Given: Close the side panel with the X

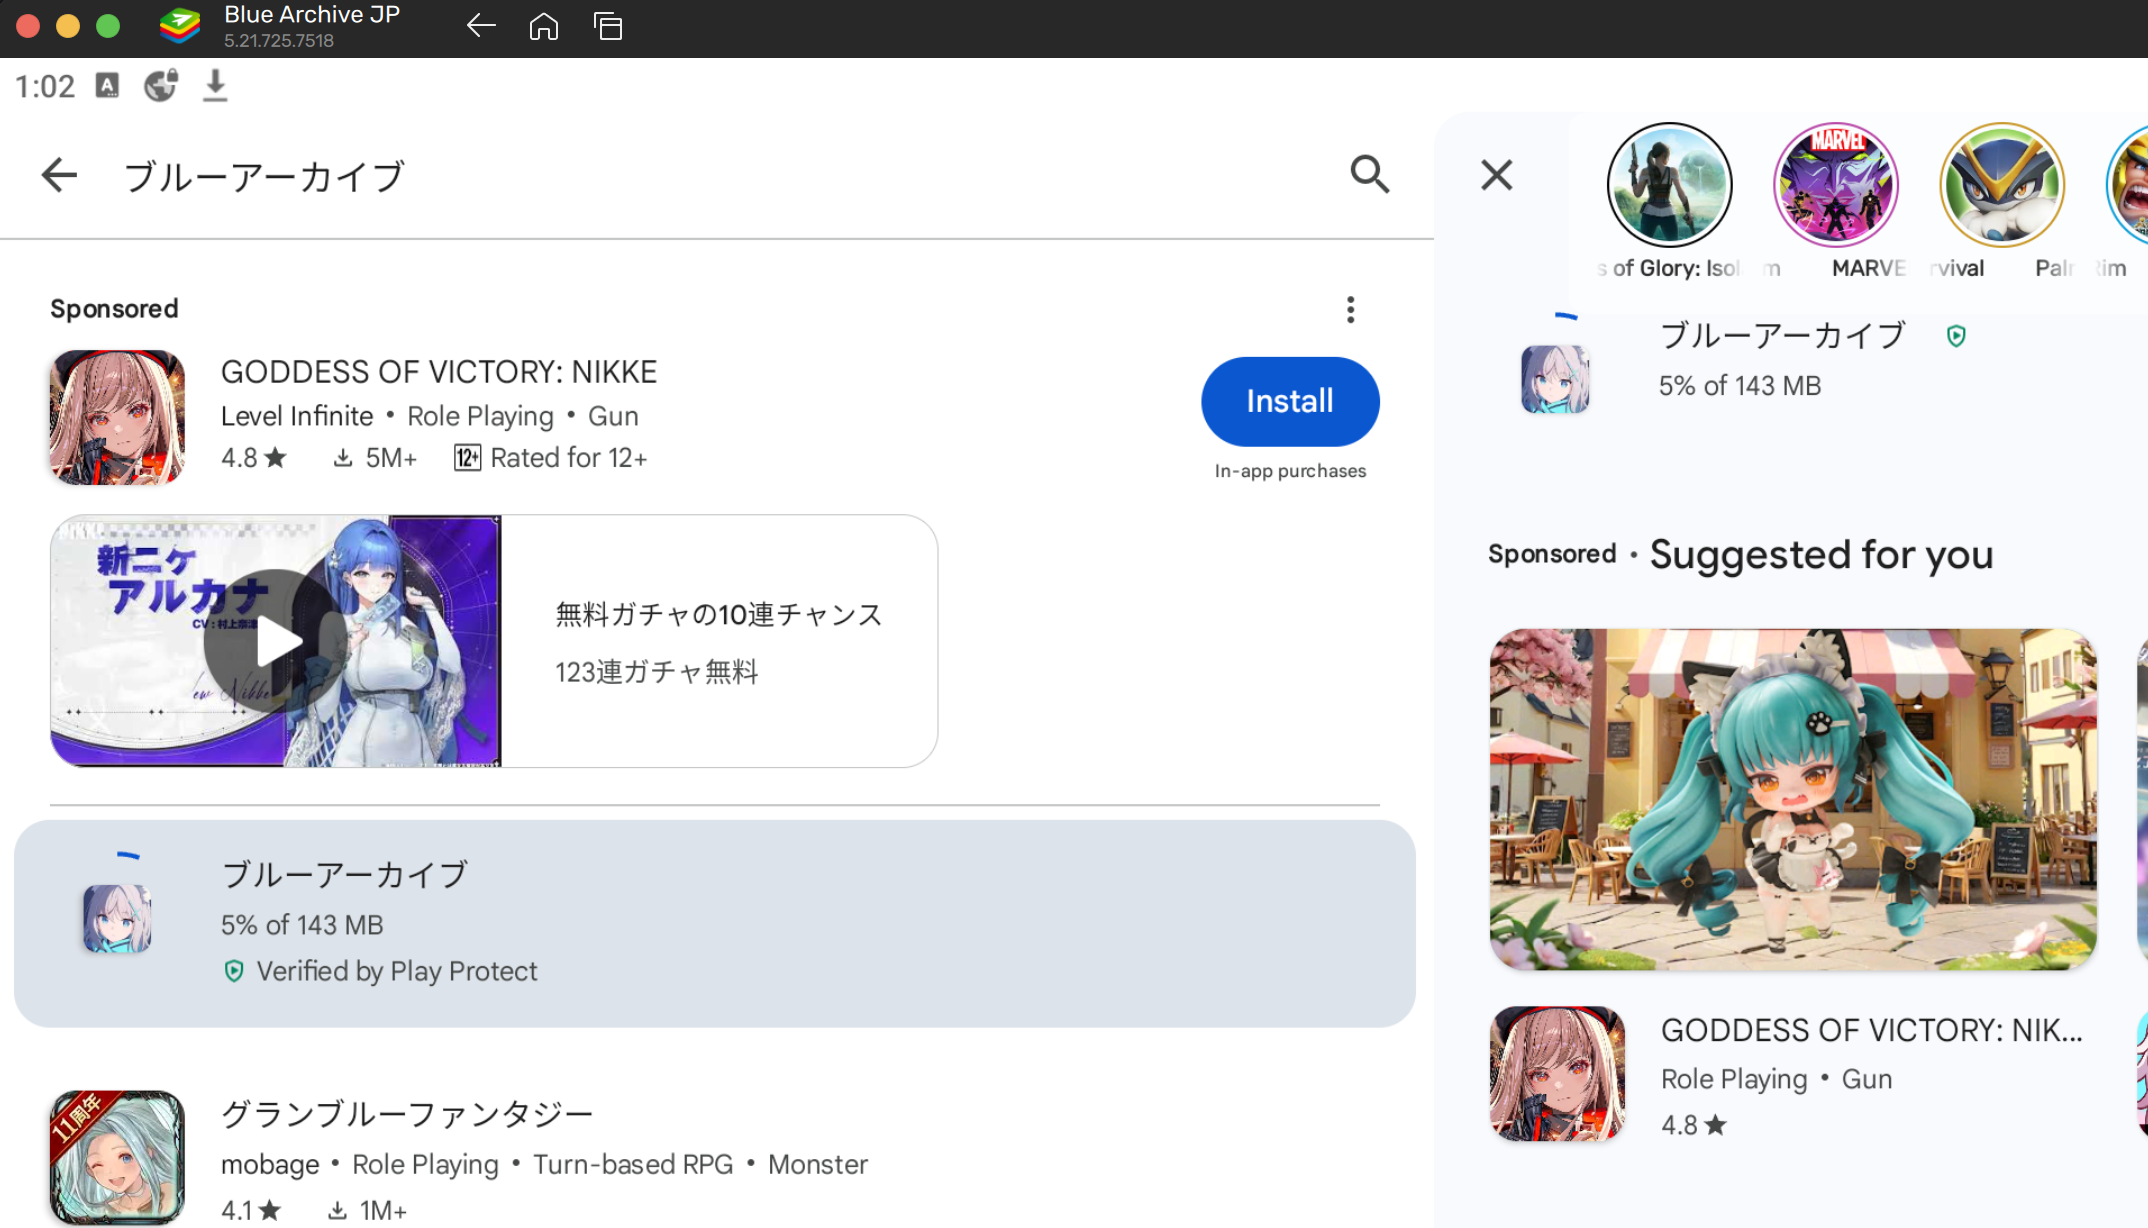Looking at the screenshot, I should click(1496, 175).
